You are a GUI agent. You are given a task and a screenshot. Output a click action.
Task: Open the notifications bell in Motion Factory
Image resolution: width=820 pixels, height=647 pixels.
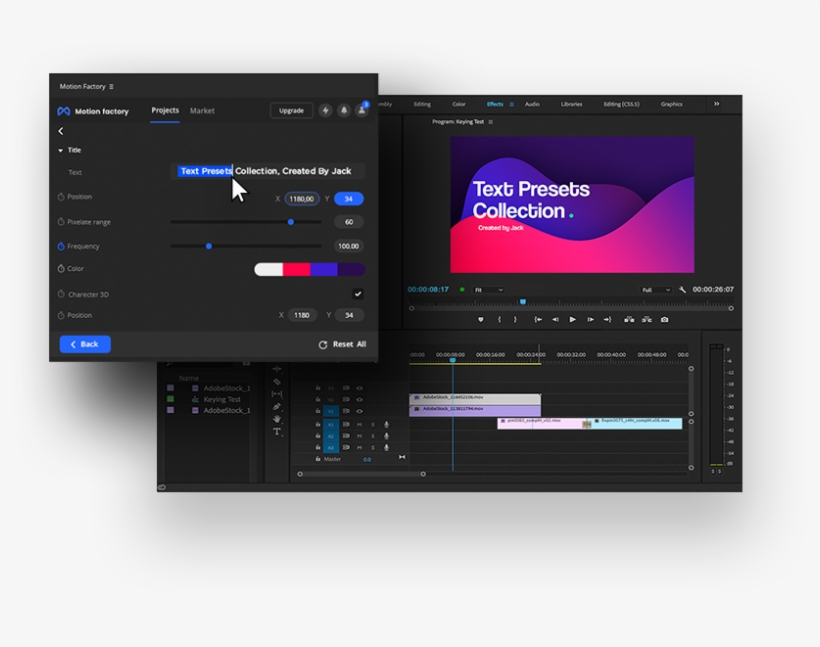coord(344,111)
